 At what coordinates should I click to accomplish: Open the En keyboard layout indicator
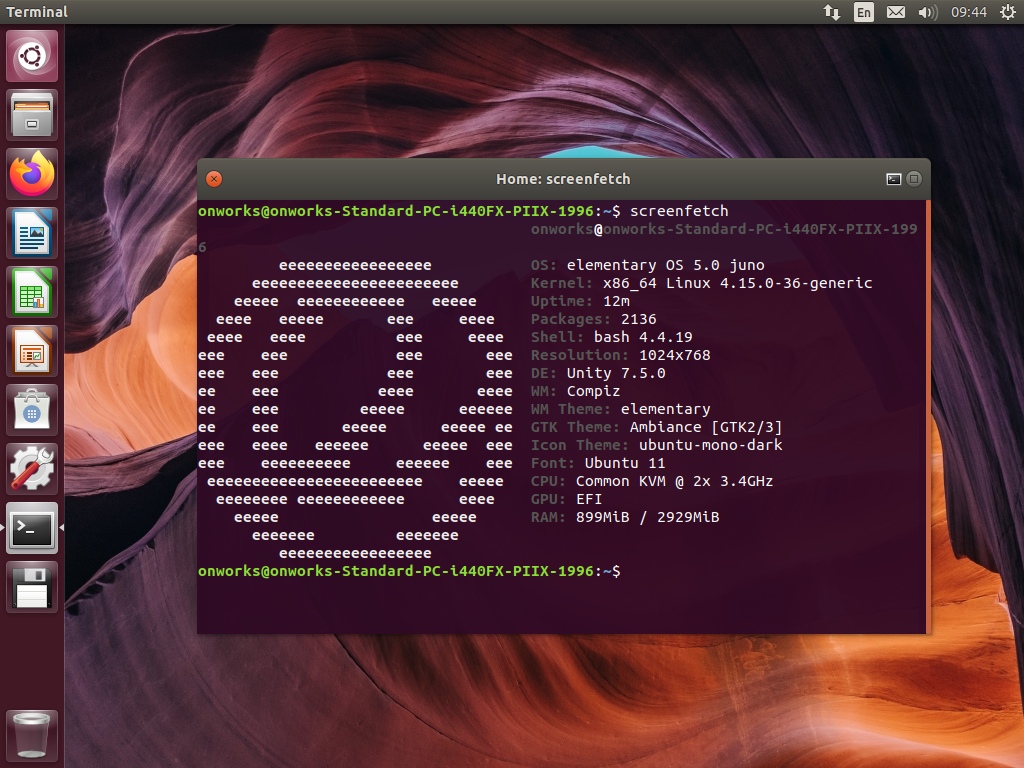click(x=863, y=12)
